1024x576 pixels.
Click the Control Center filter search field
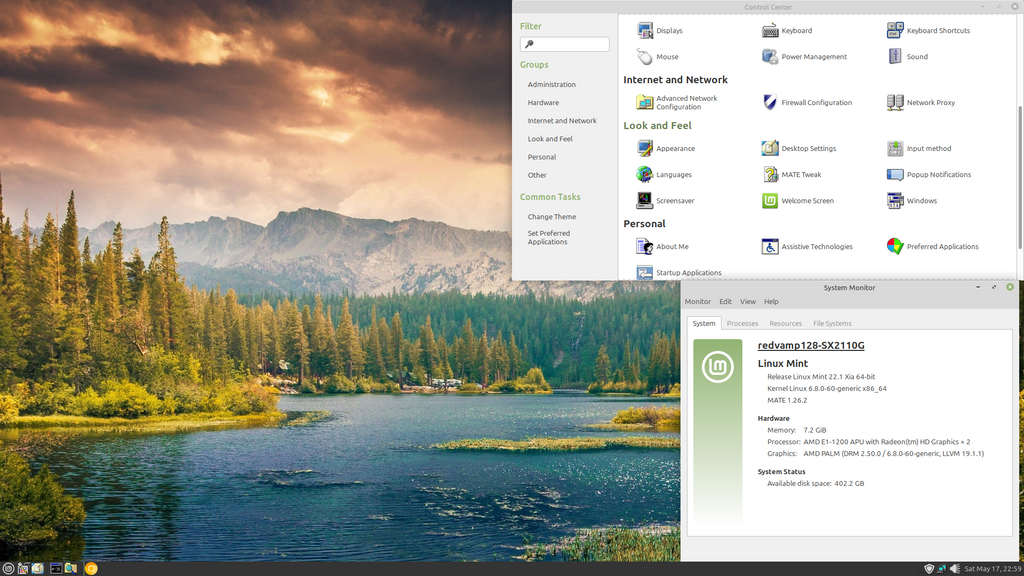(x=565, y=44)
